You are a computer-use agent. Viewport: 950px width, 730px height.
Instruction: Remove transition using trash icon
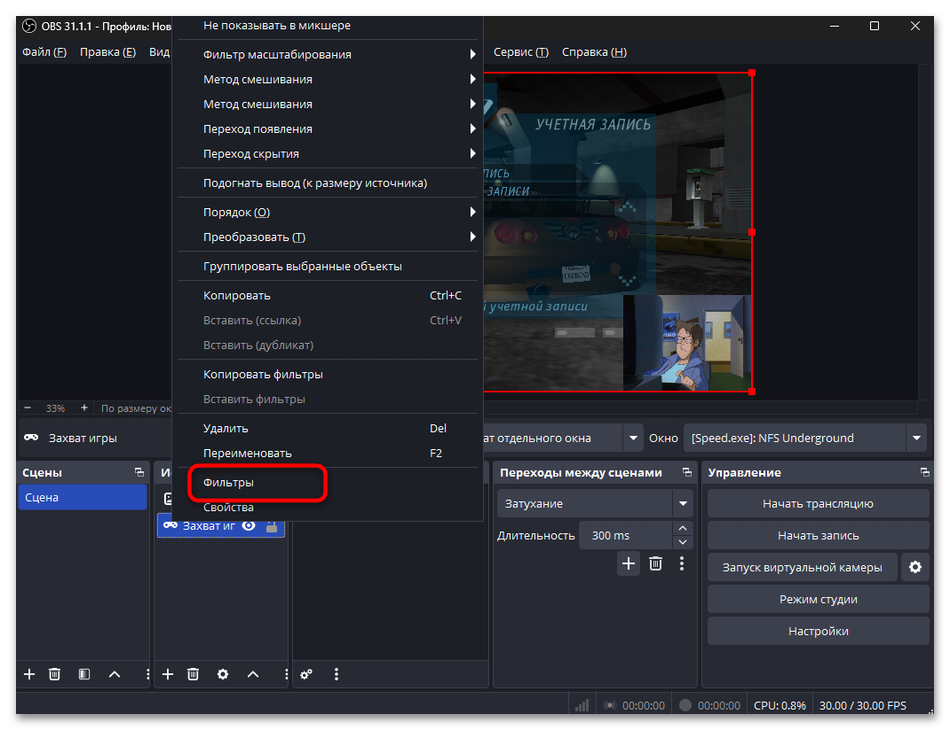[x=656, y=564]
